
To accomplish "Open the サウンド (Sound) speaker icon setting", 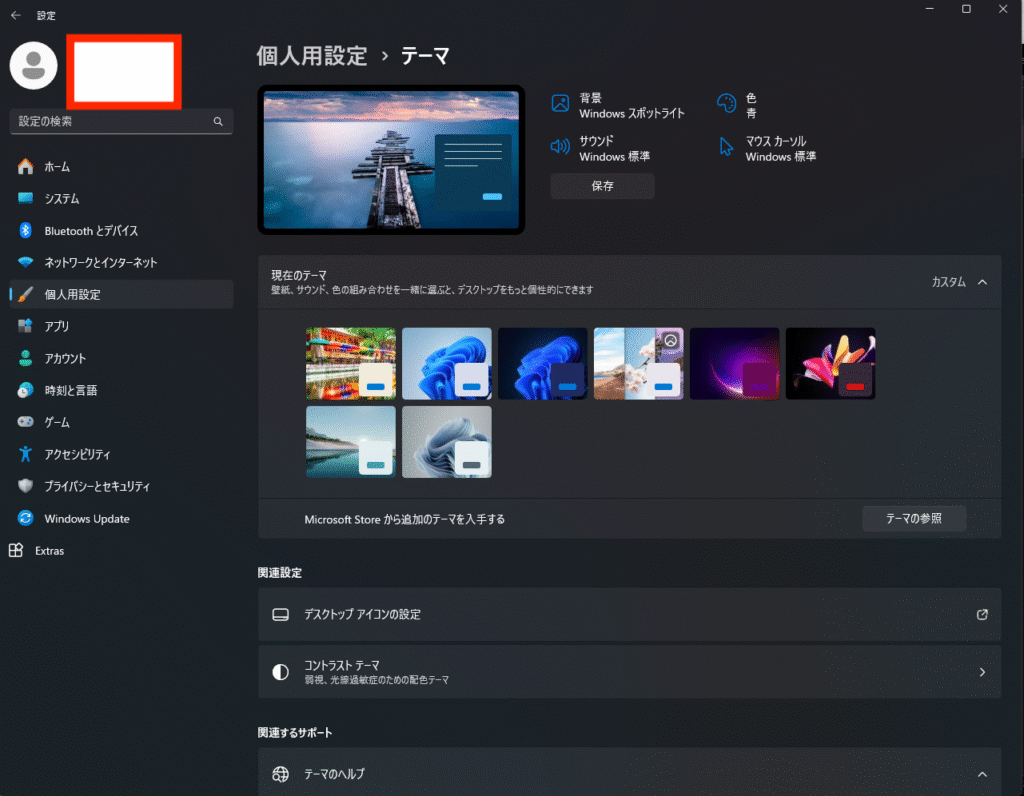I will 560,147.
